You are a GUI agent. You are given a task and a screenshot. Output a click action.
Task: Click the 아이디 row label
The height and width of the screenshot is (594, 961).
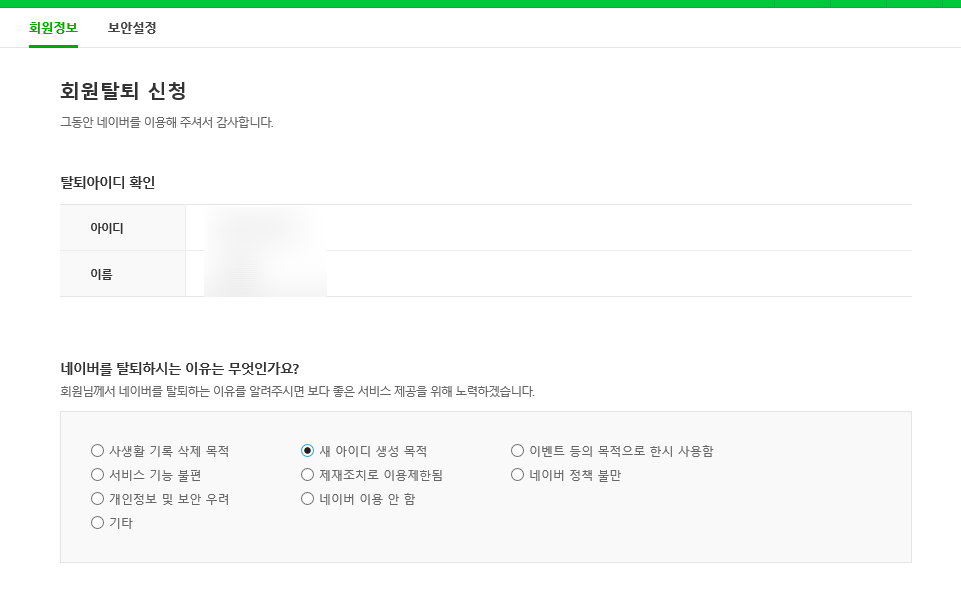tap(107, 228)
